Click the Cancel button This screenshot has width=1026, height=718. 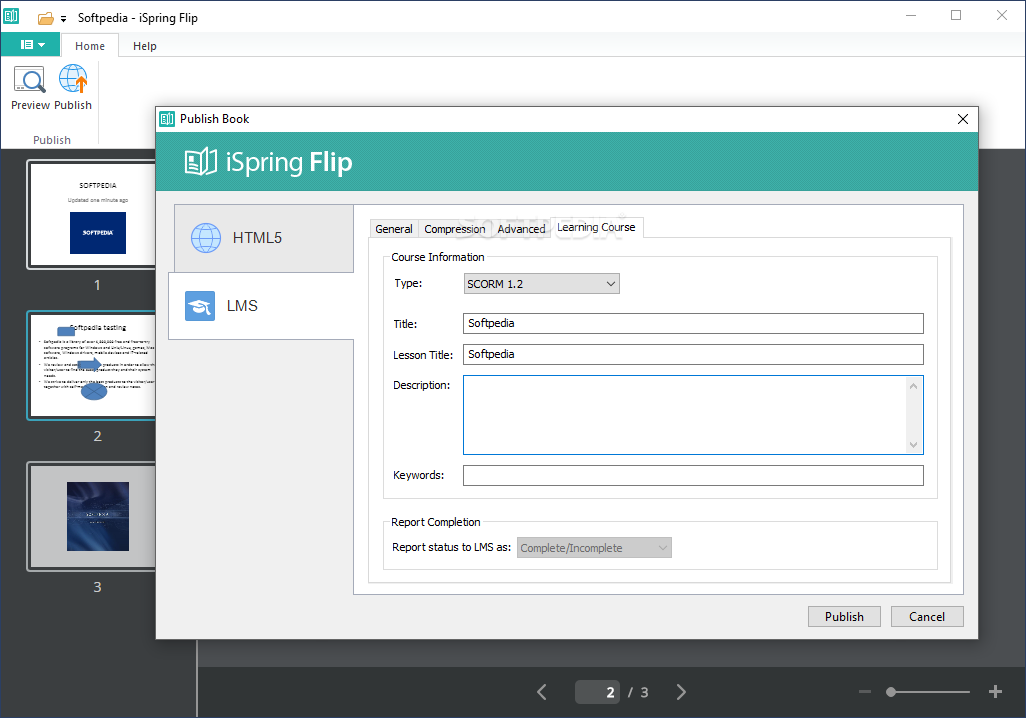pos(927,617)
